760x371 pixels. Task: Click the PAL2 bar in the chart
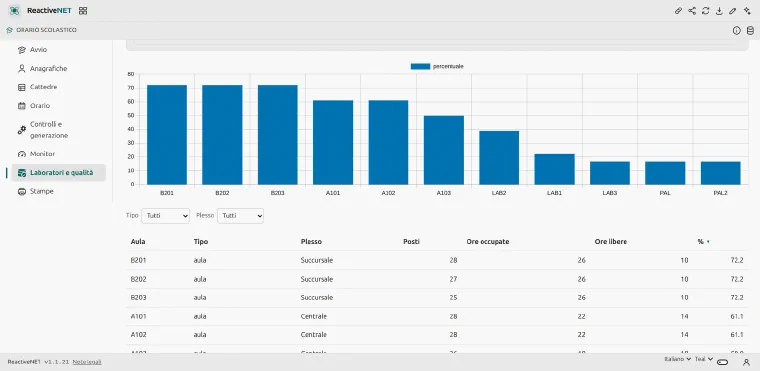click(x=721, y=173)
